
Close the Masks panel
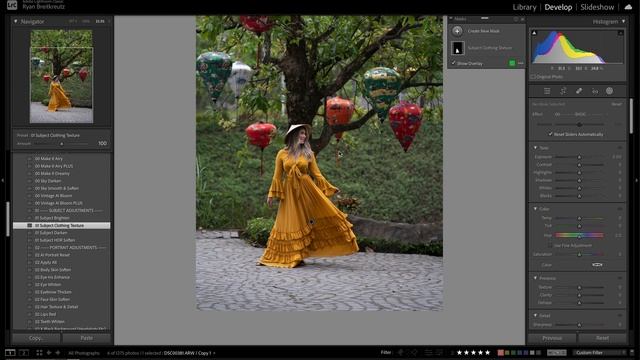tap(522, 19)
